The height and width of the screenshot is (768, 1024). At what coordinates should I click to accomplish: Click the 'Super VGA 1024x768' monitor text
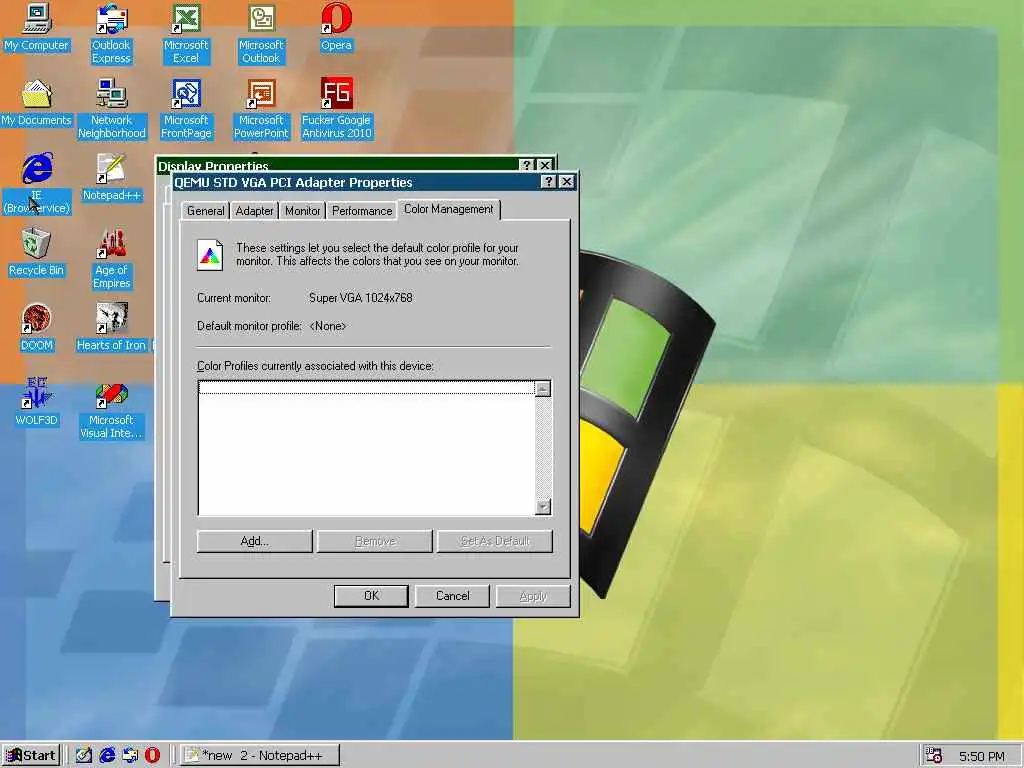[x=360, y=298]
